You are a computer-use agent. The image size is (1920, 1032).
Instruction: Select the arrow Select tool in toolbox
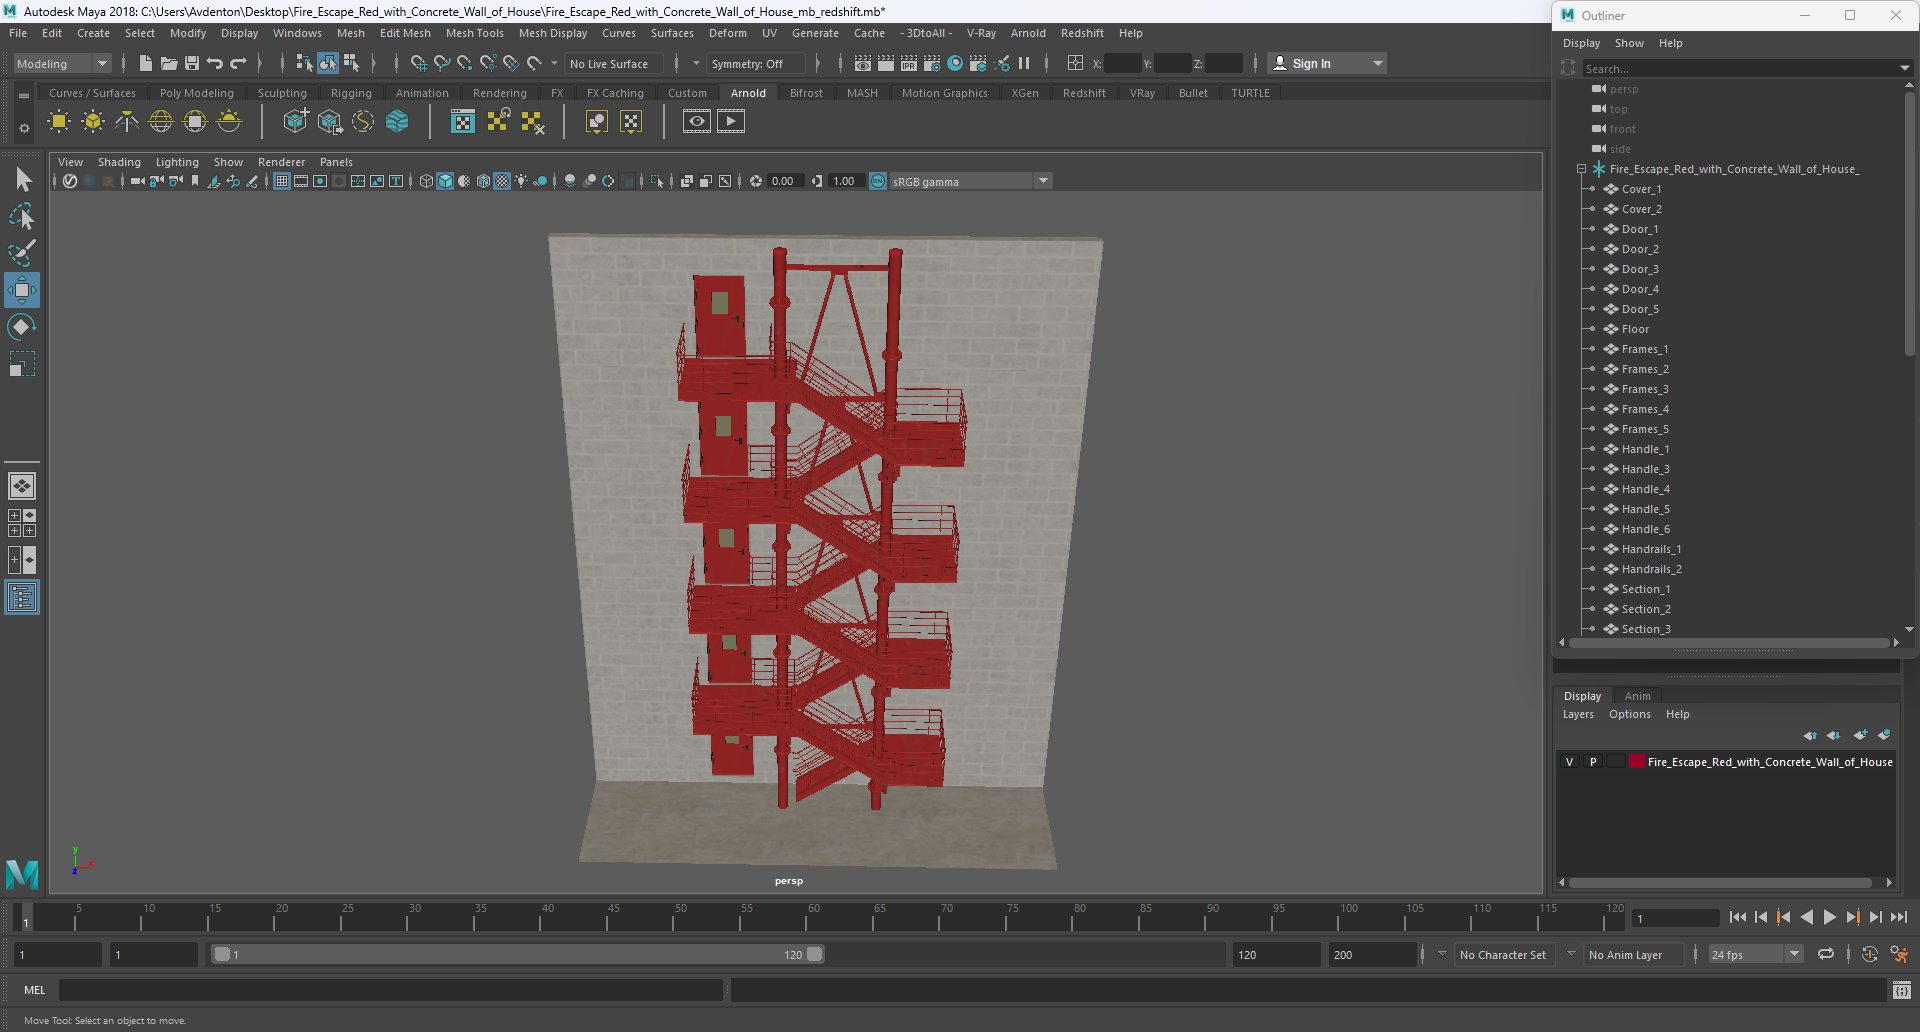(22, 180)
